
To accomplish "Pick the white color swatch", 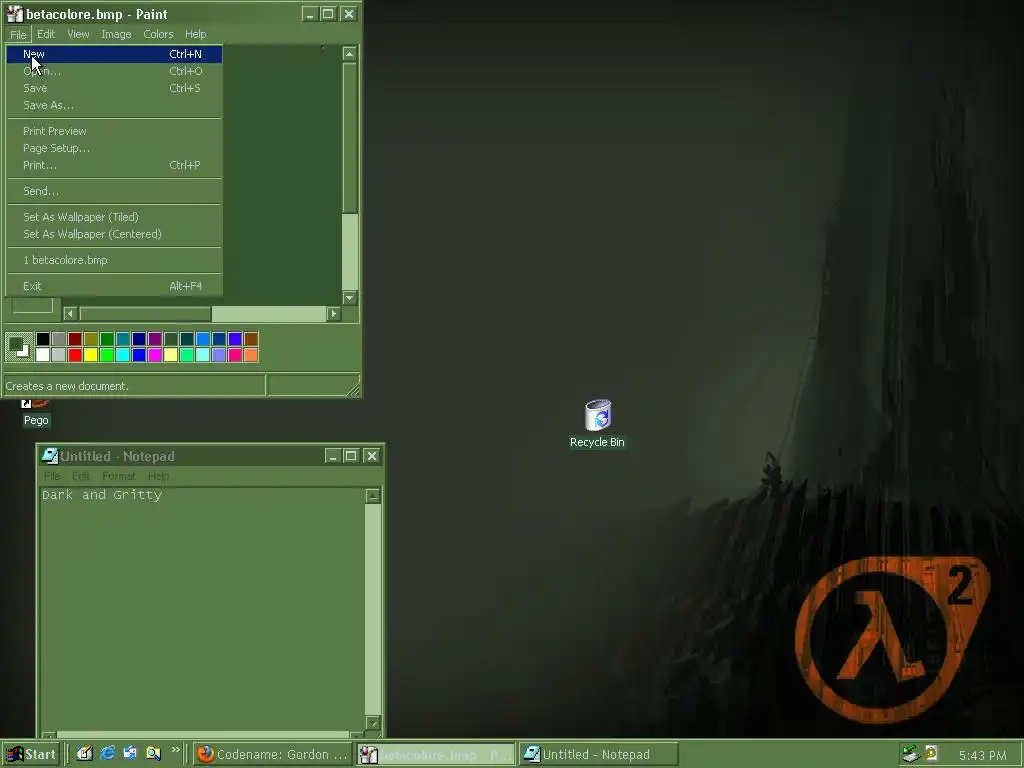I will [x=42, y=355].
